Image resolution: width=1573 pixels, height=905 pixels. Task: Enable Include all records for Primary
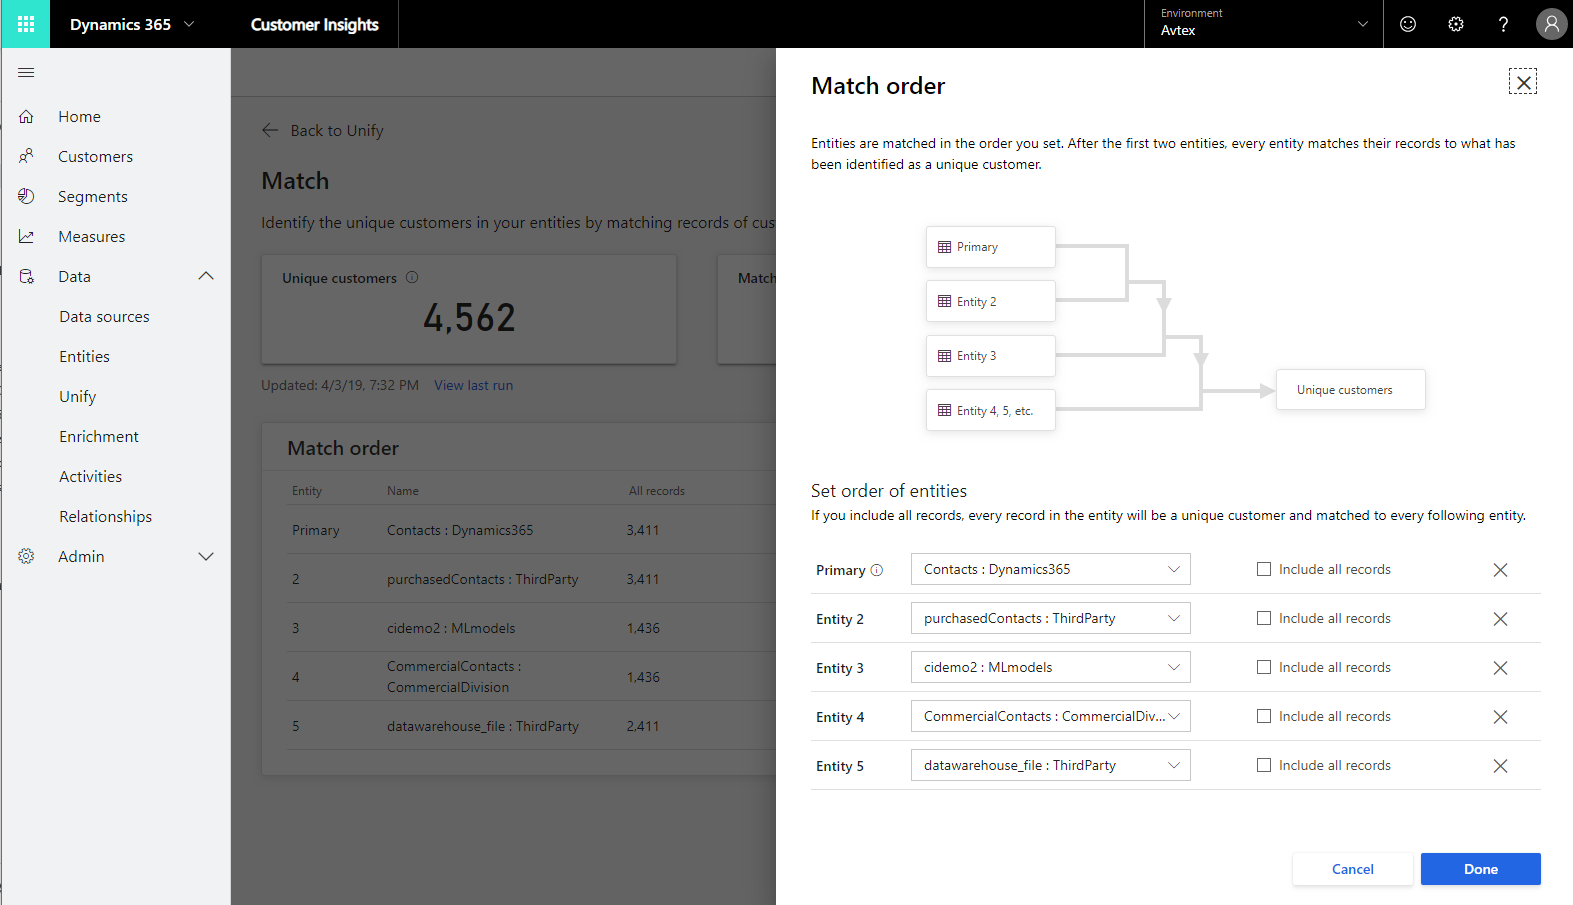coord(1264,569)
